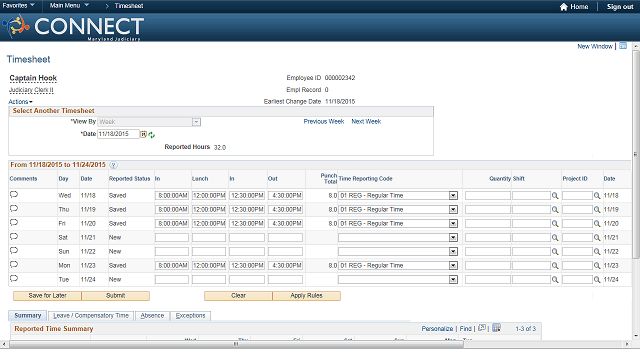Click the CONNECT Maryland Judiciary logo
The height and width of the screenshot is (360, 640).
click(x=73, y=27)
